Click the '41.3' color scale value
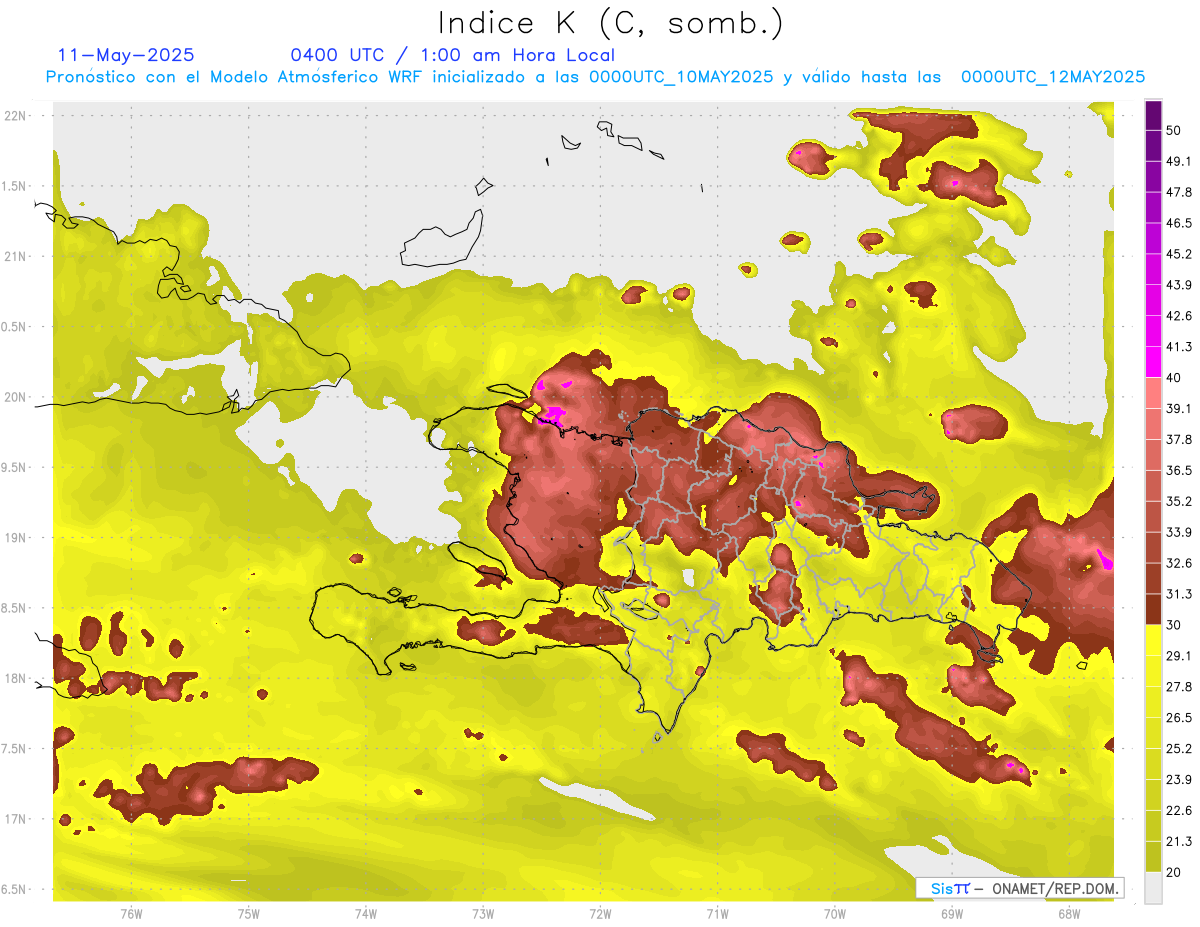1200x927 pixels. (1179, 347)
